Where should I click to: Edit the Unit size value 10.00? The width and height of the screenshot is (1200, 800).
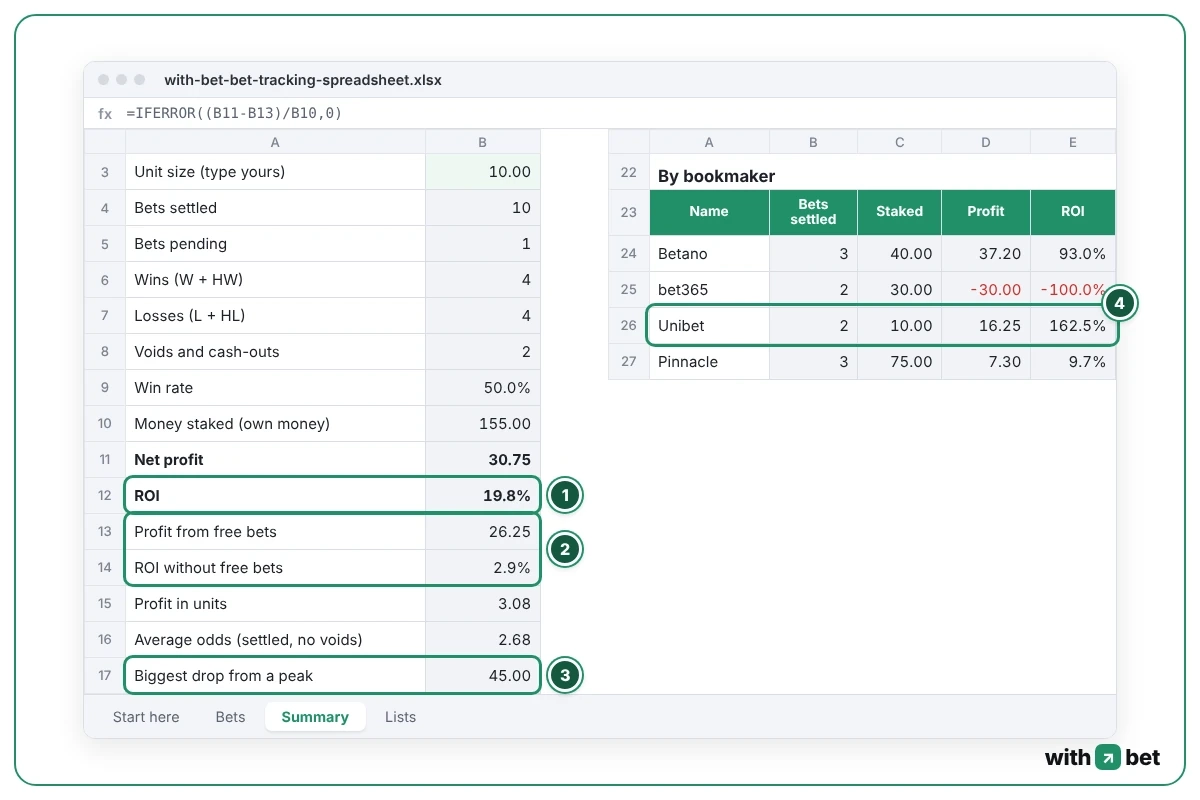tap(483, 172)
